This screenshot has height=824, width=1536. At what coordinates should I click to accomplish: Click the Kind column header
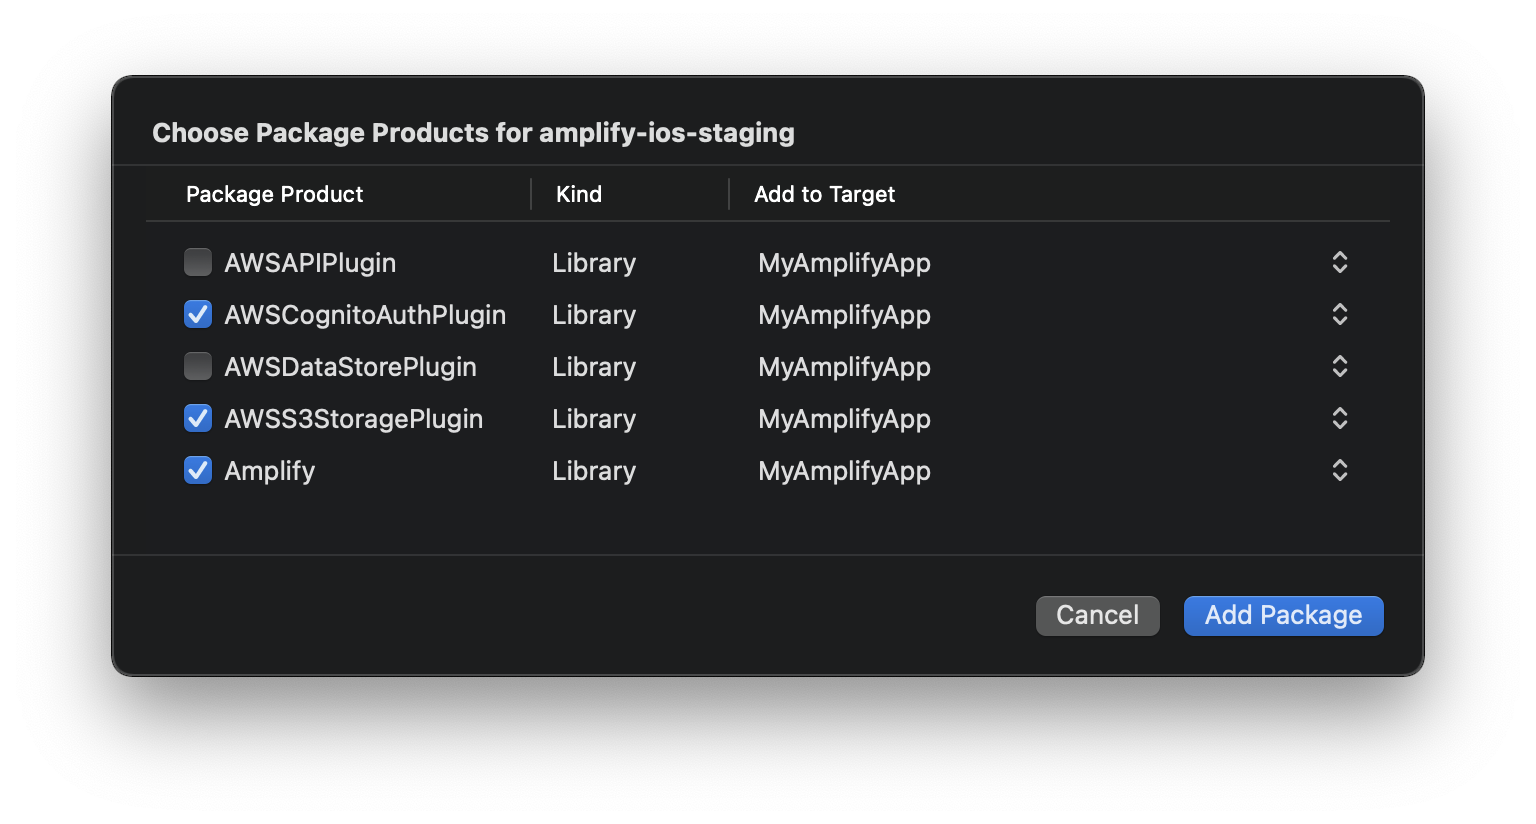579,194
